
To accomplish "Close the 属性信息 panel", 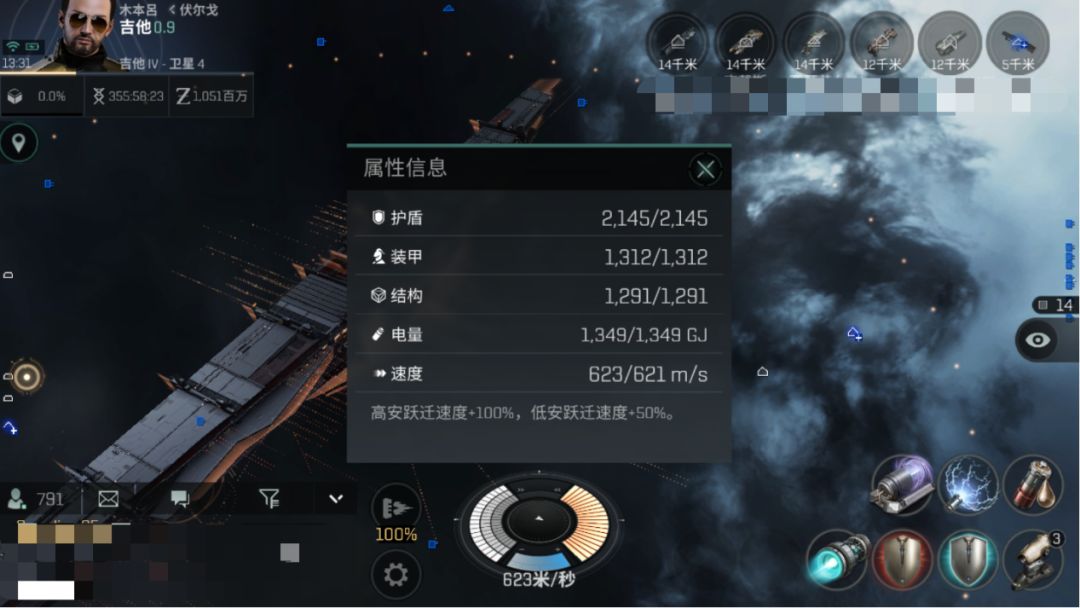I will coord(705,169).
